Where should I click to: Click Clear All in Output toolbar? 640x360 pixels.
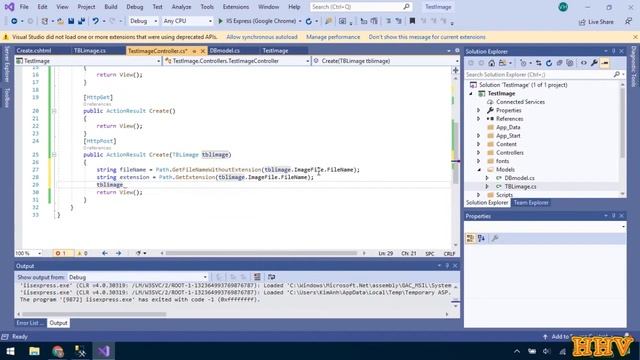(257, 277)
